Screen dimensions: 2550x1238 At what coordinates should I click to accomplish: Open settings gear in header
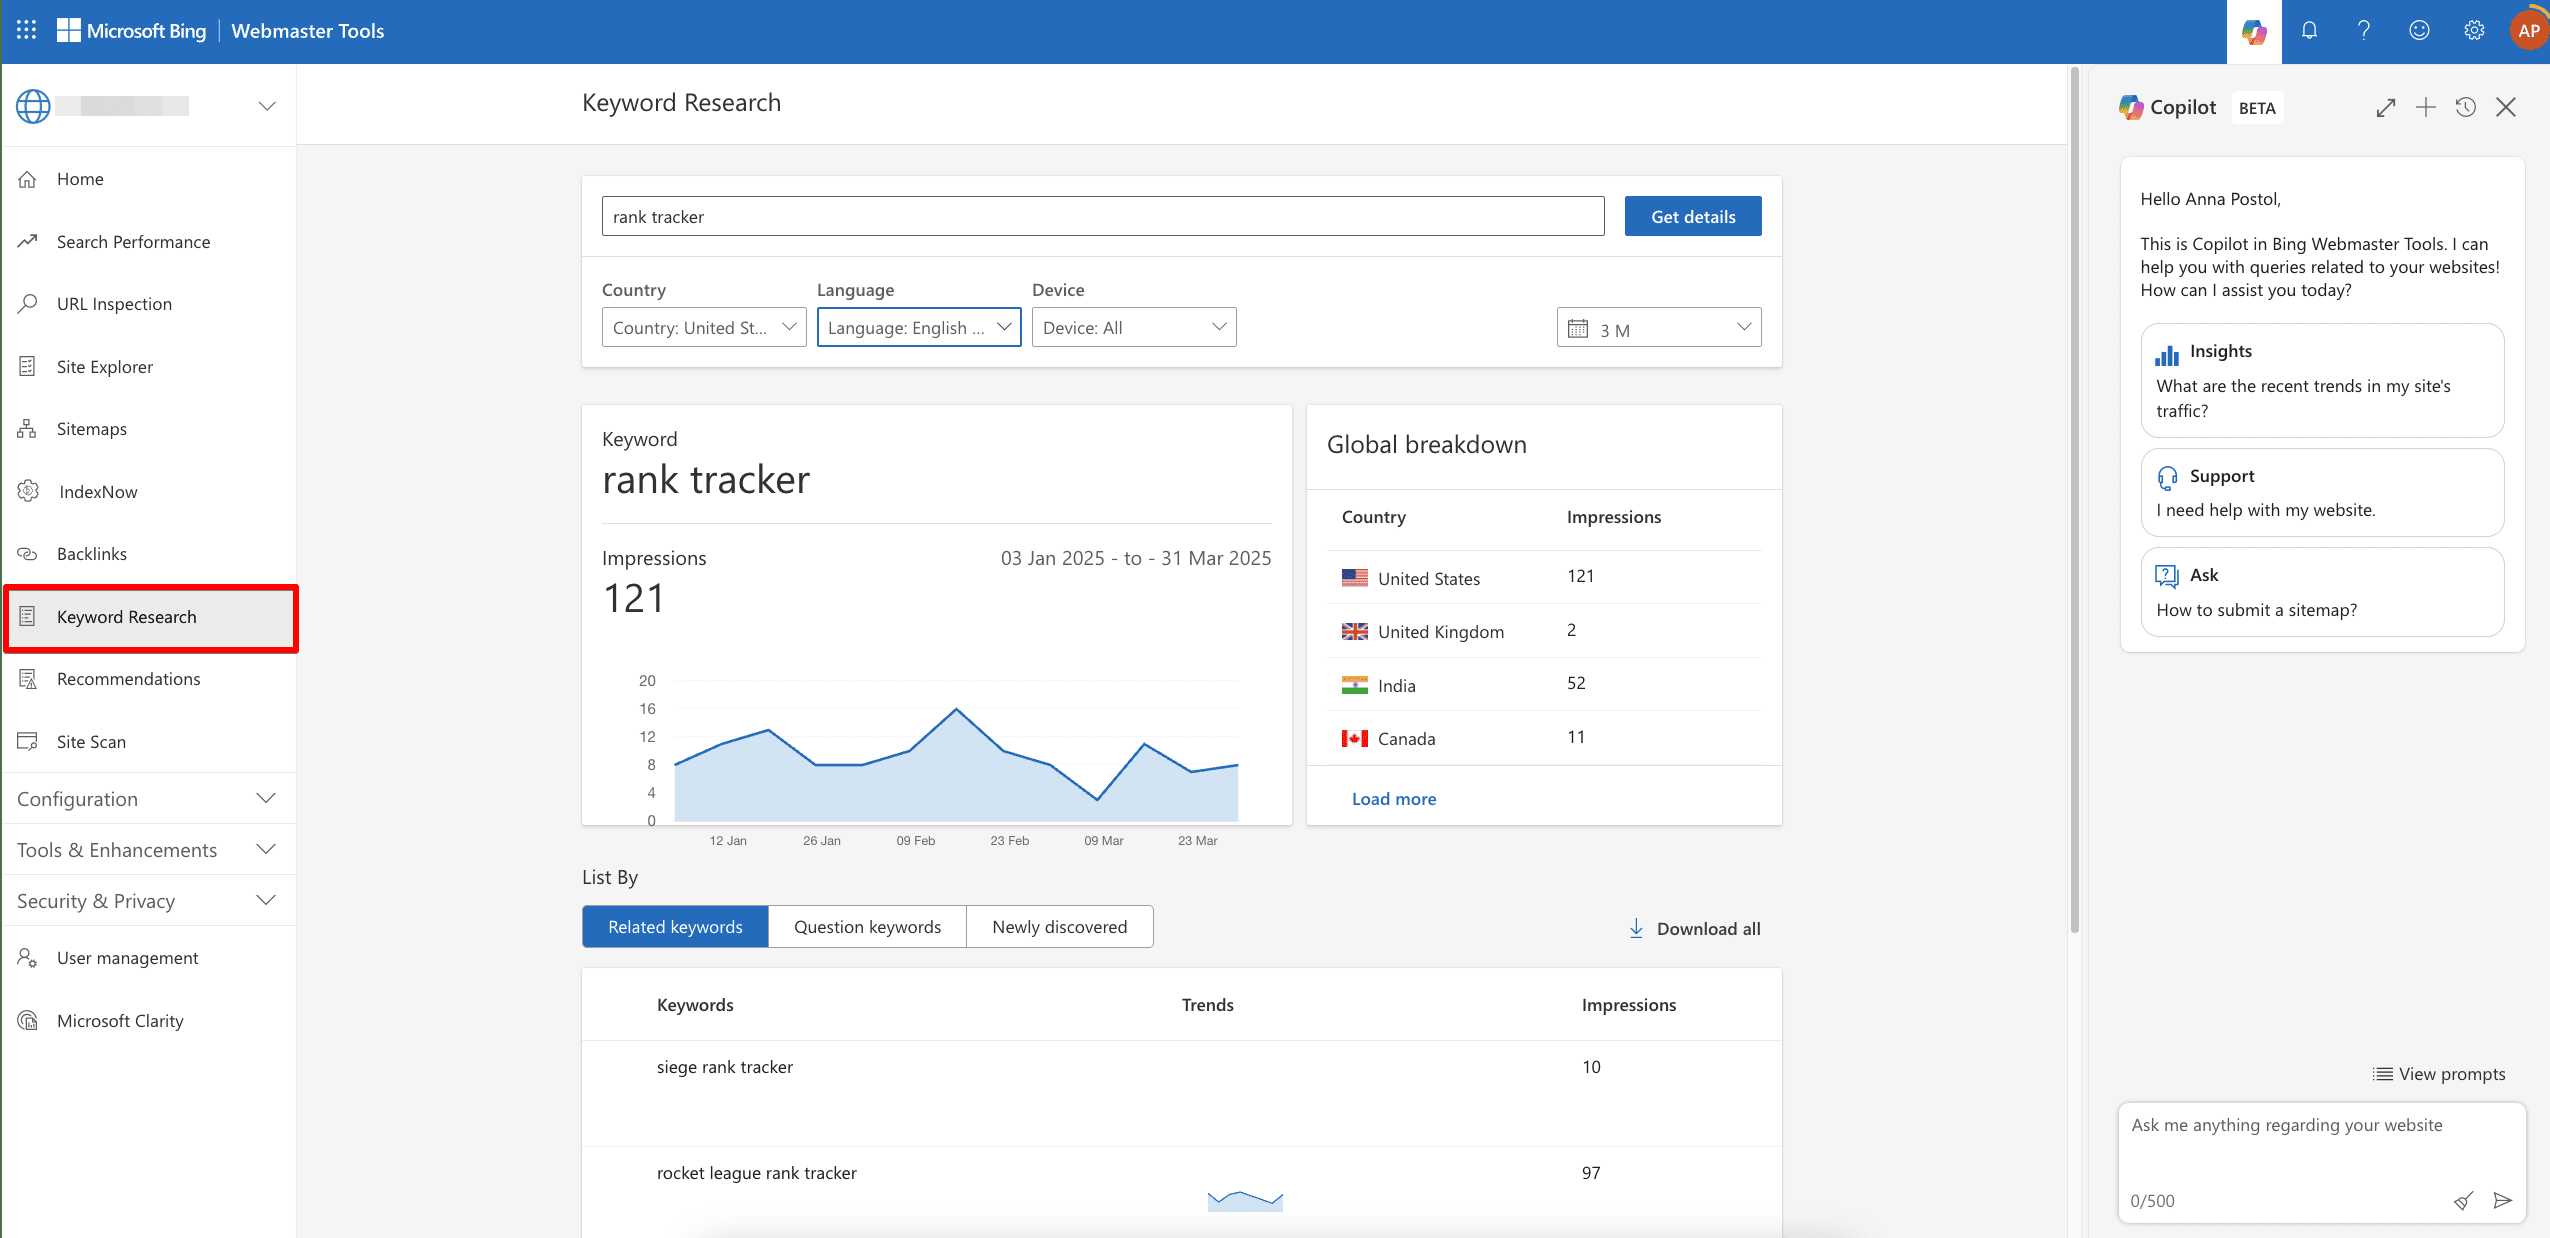tap(2474, 31)
